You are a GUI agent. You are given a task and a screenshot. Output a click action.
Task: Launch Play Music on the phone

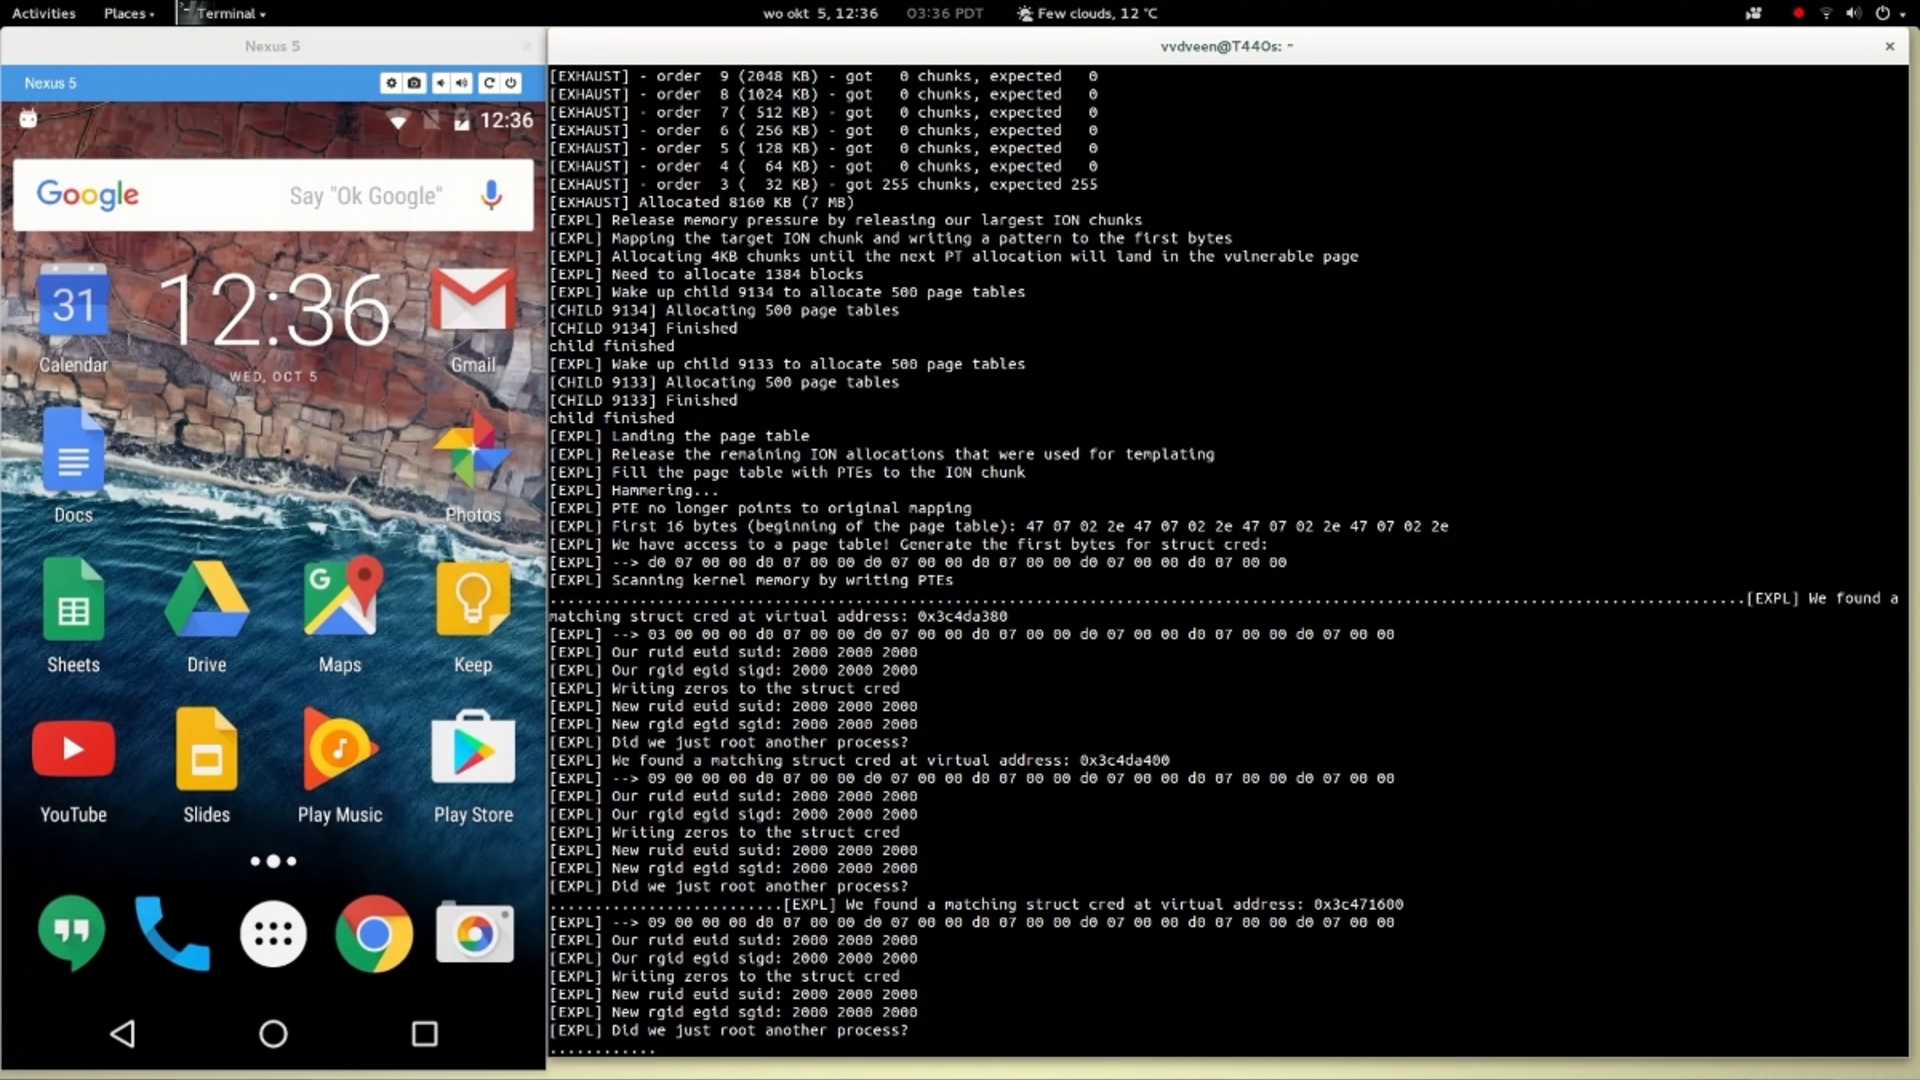click(x=340, y=766)
